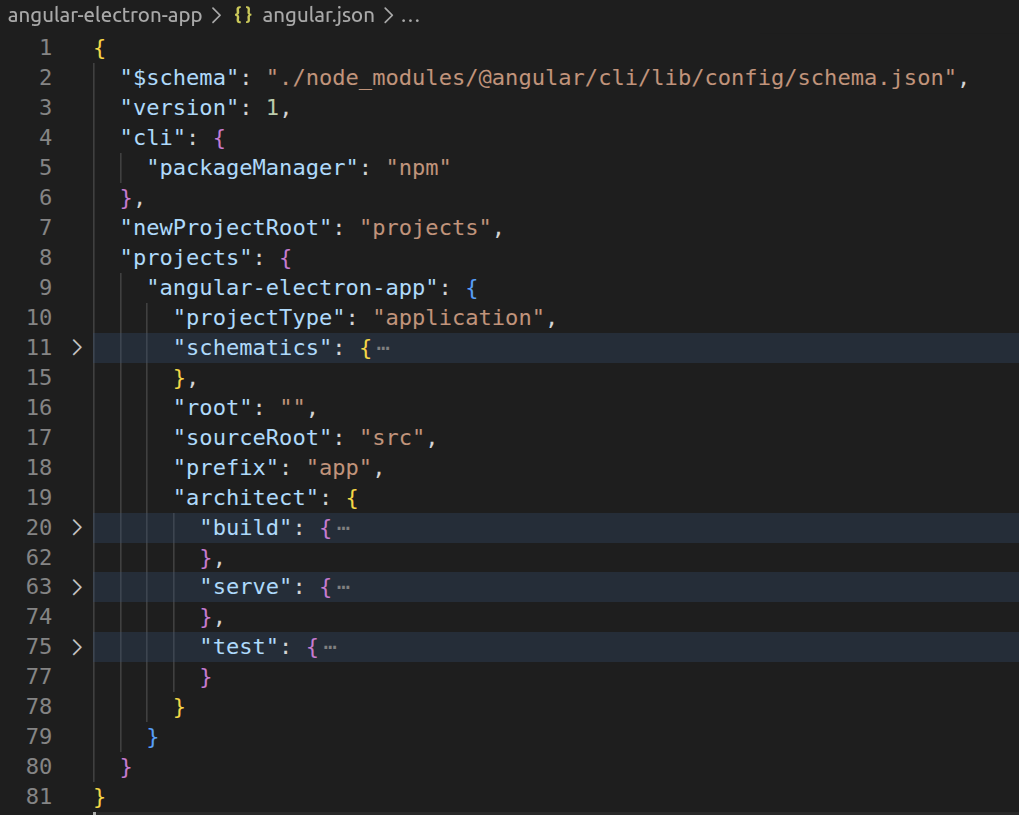Click the JSON braces icon in breadcrumb

(x=243, y=15)
